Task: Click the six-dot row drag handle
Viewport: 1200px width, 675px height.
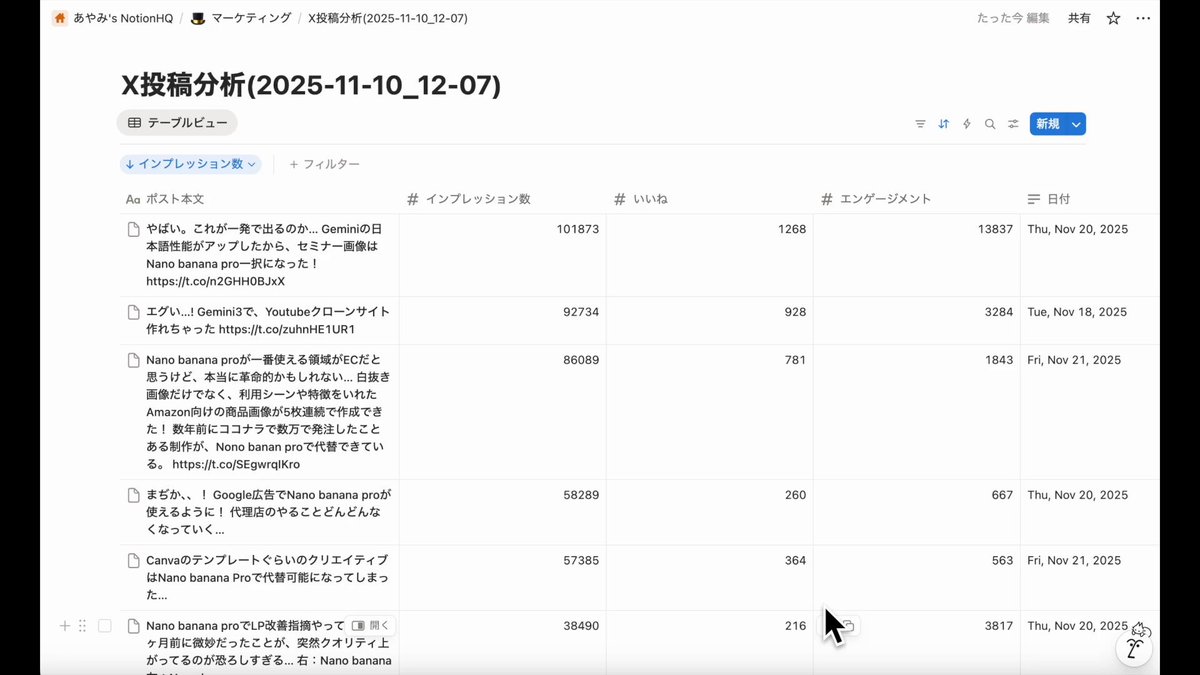Action: coord(82,626)
